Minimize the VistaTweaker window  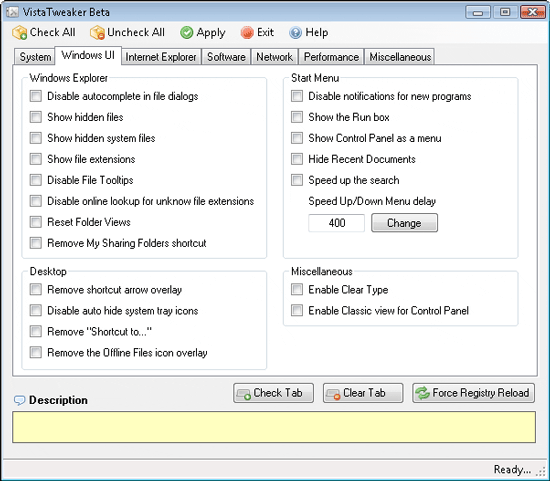(477, 13)
